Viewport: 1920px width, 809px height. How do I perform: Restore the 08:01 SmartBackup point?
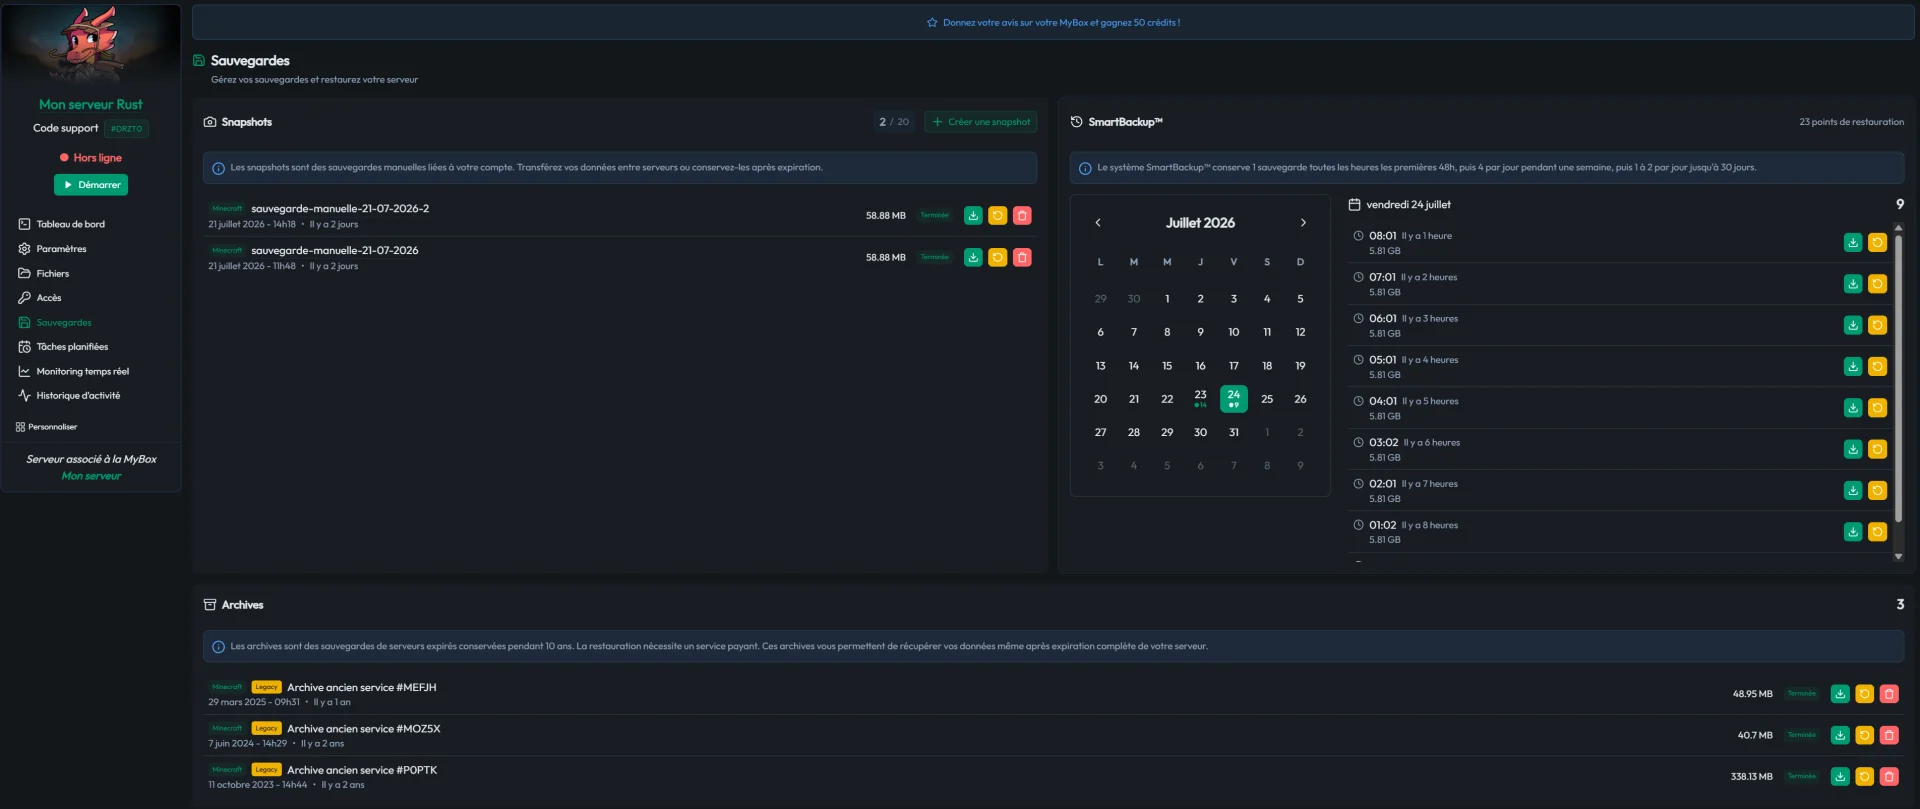pyautogui.click(x=1877, y=243)
